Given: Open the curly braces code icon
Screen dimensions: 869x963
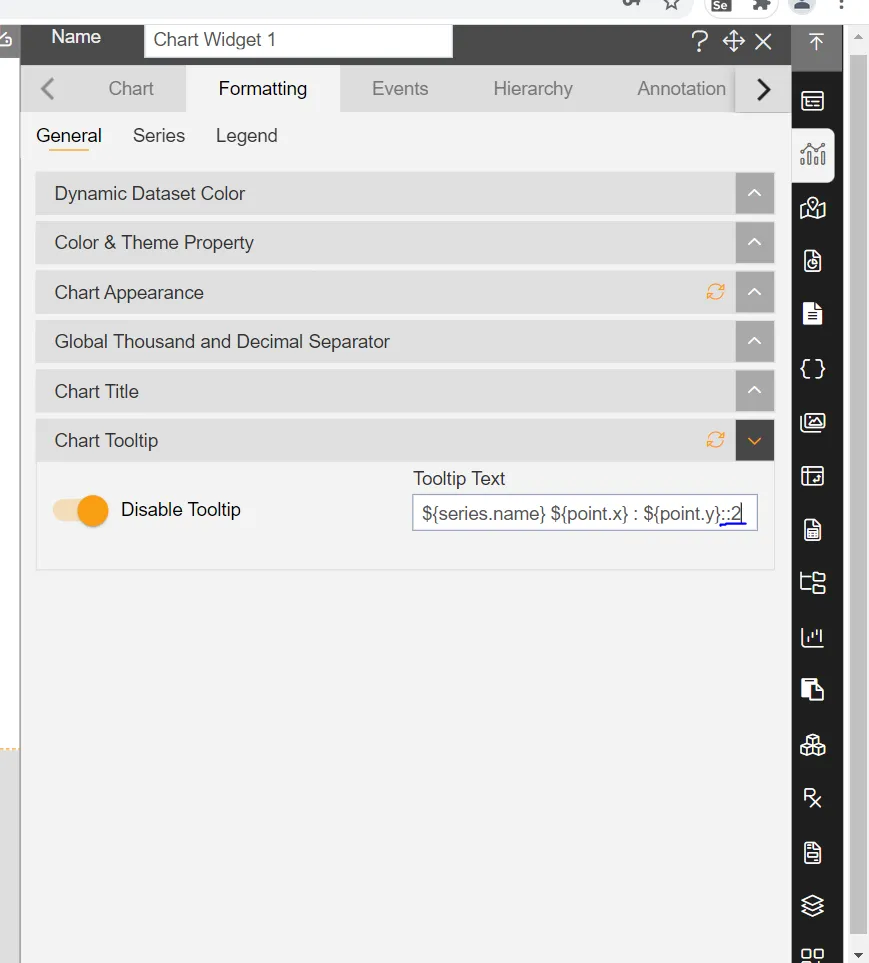Looking at the screenshot, I should 812,368.
